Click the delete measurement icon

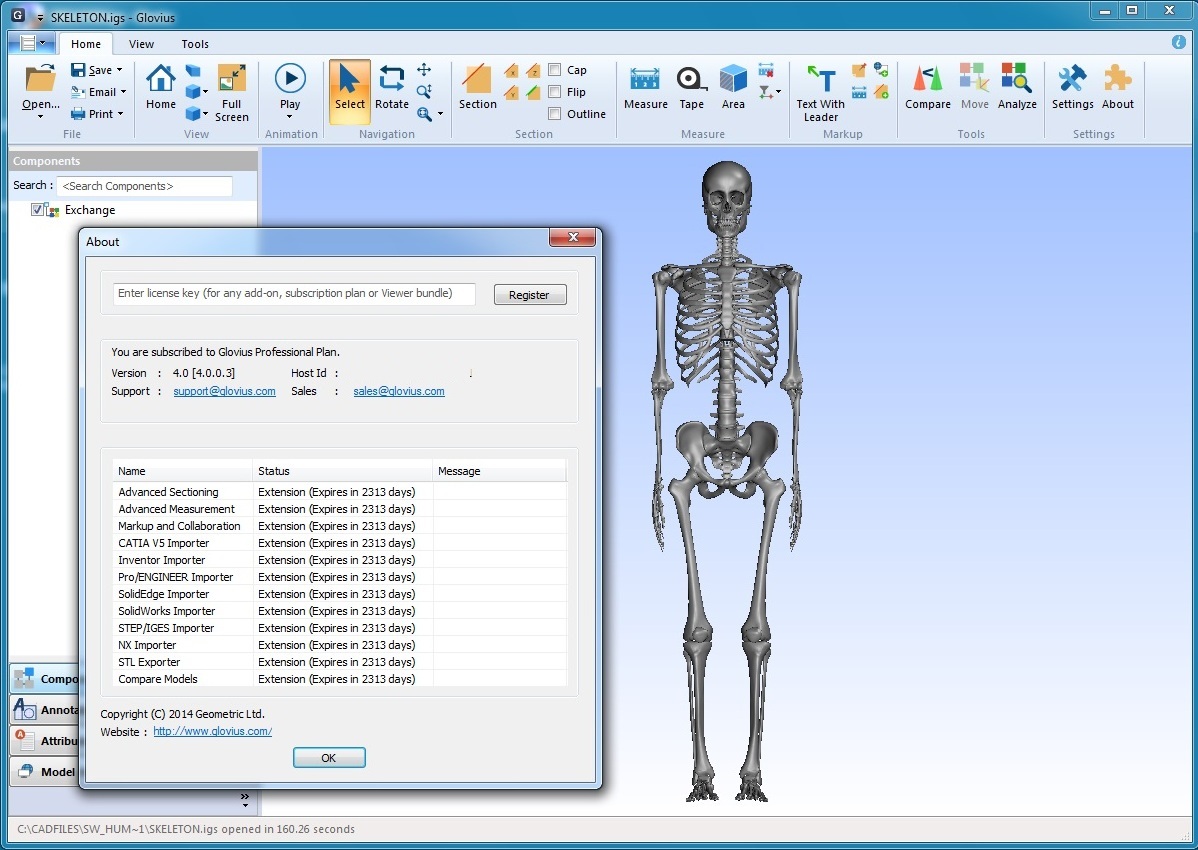pyautogui.click(x=766, y=70)
